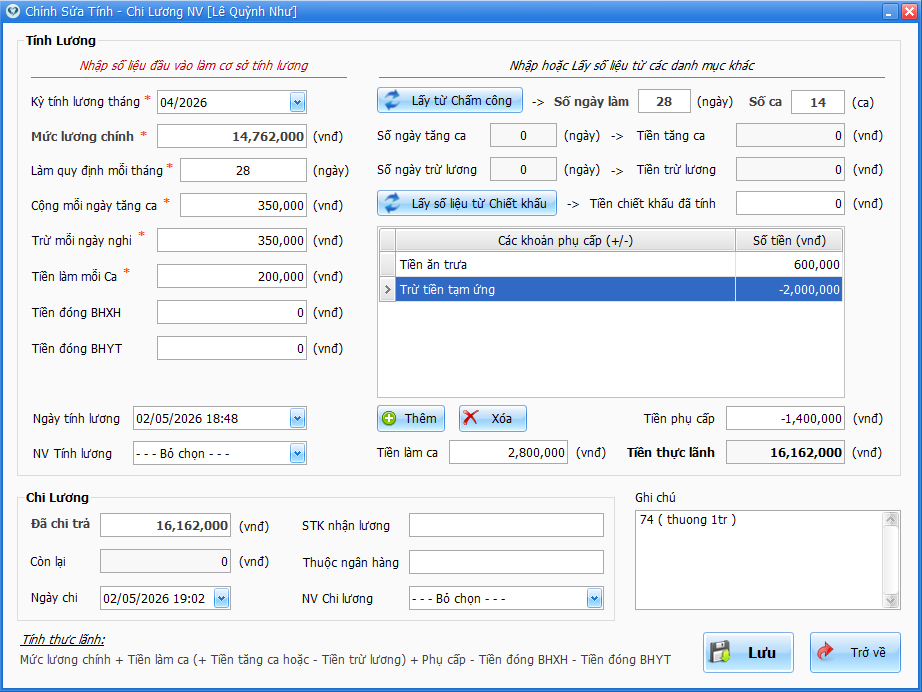
Task: Click the row selector arrow of "Trừ tiền tạm ứng"
Action: coord(387,289)
